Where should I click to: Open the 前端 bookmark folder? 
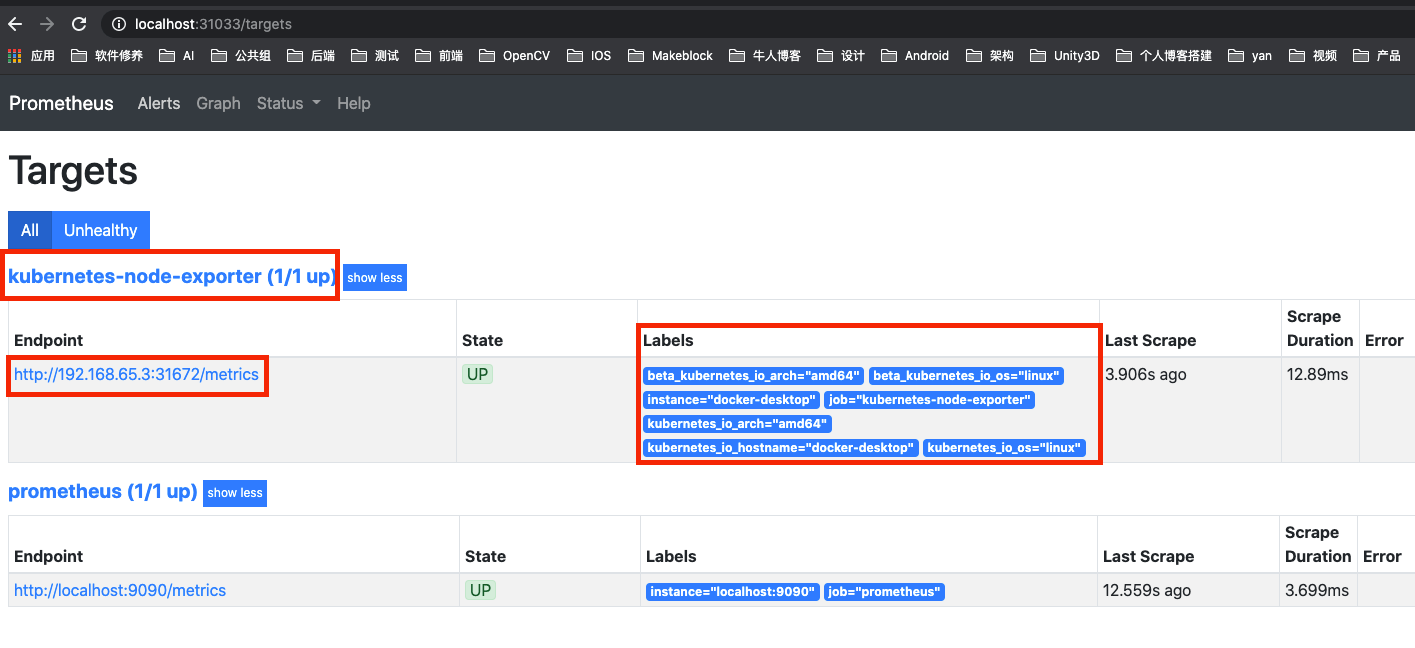(x=438, y=56)
